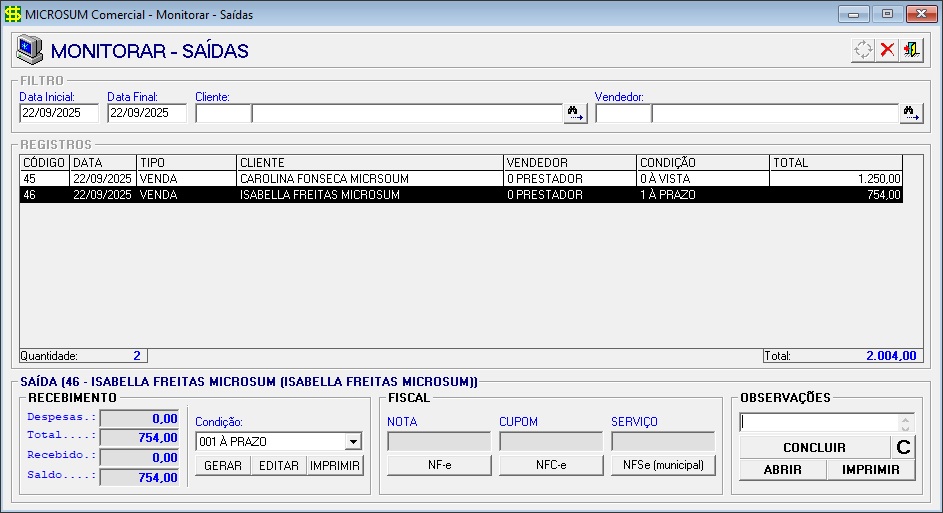Click the DATA column header
This screenshot has width=943, height=513.
point(103,162)
